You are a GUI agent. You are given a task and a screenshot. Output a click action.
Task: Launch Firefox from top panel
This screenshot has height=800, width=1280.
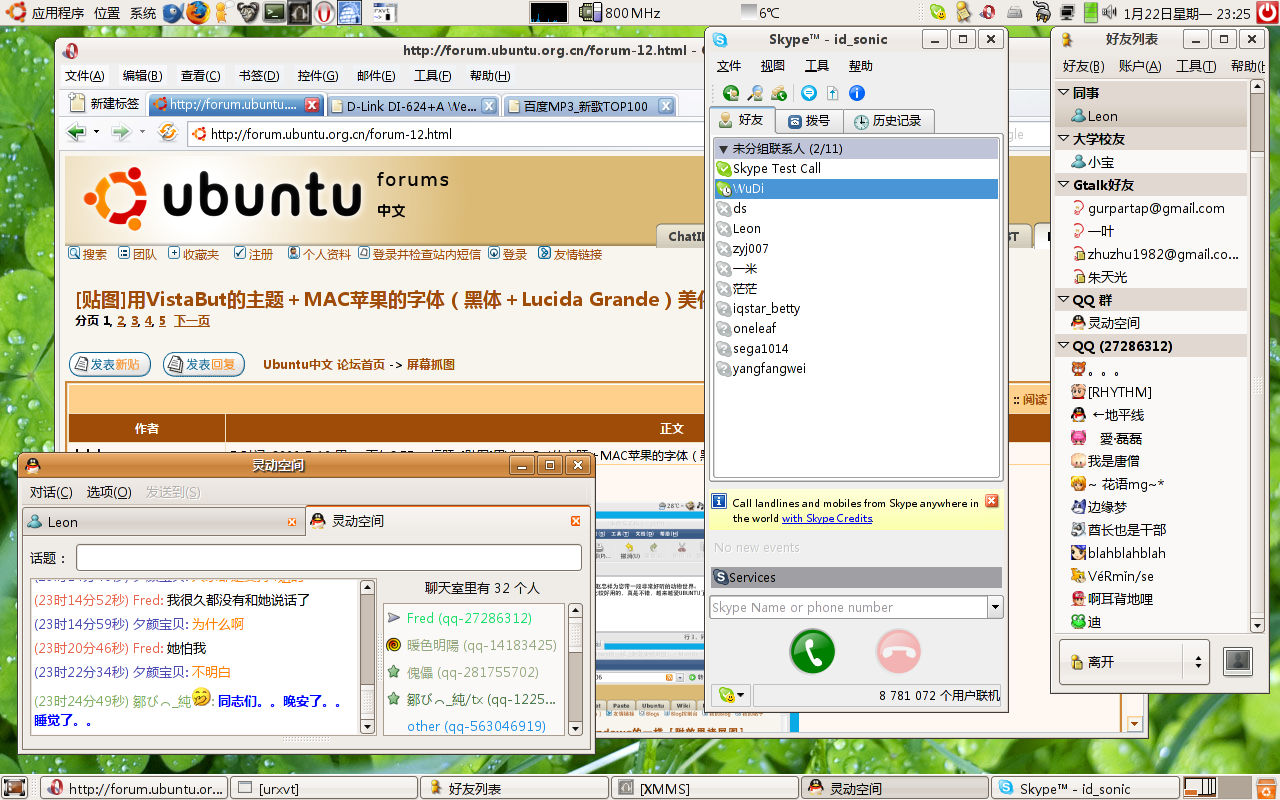point(197,13)
